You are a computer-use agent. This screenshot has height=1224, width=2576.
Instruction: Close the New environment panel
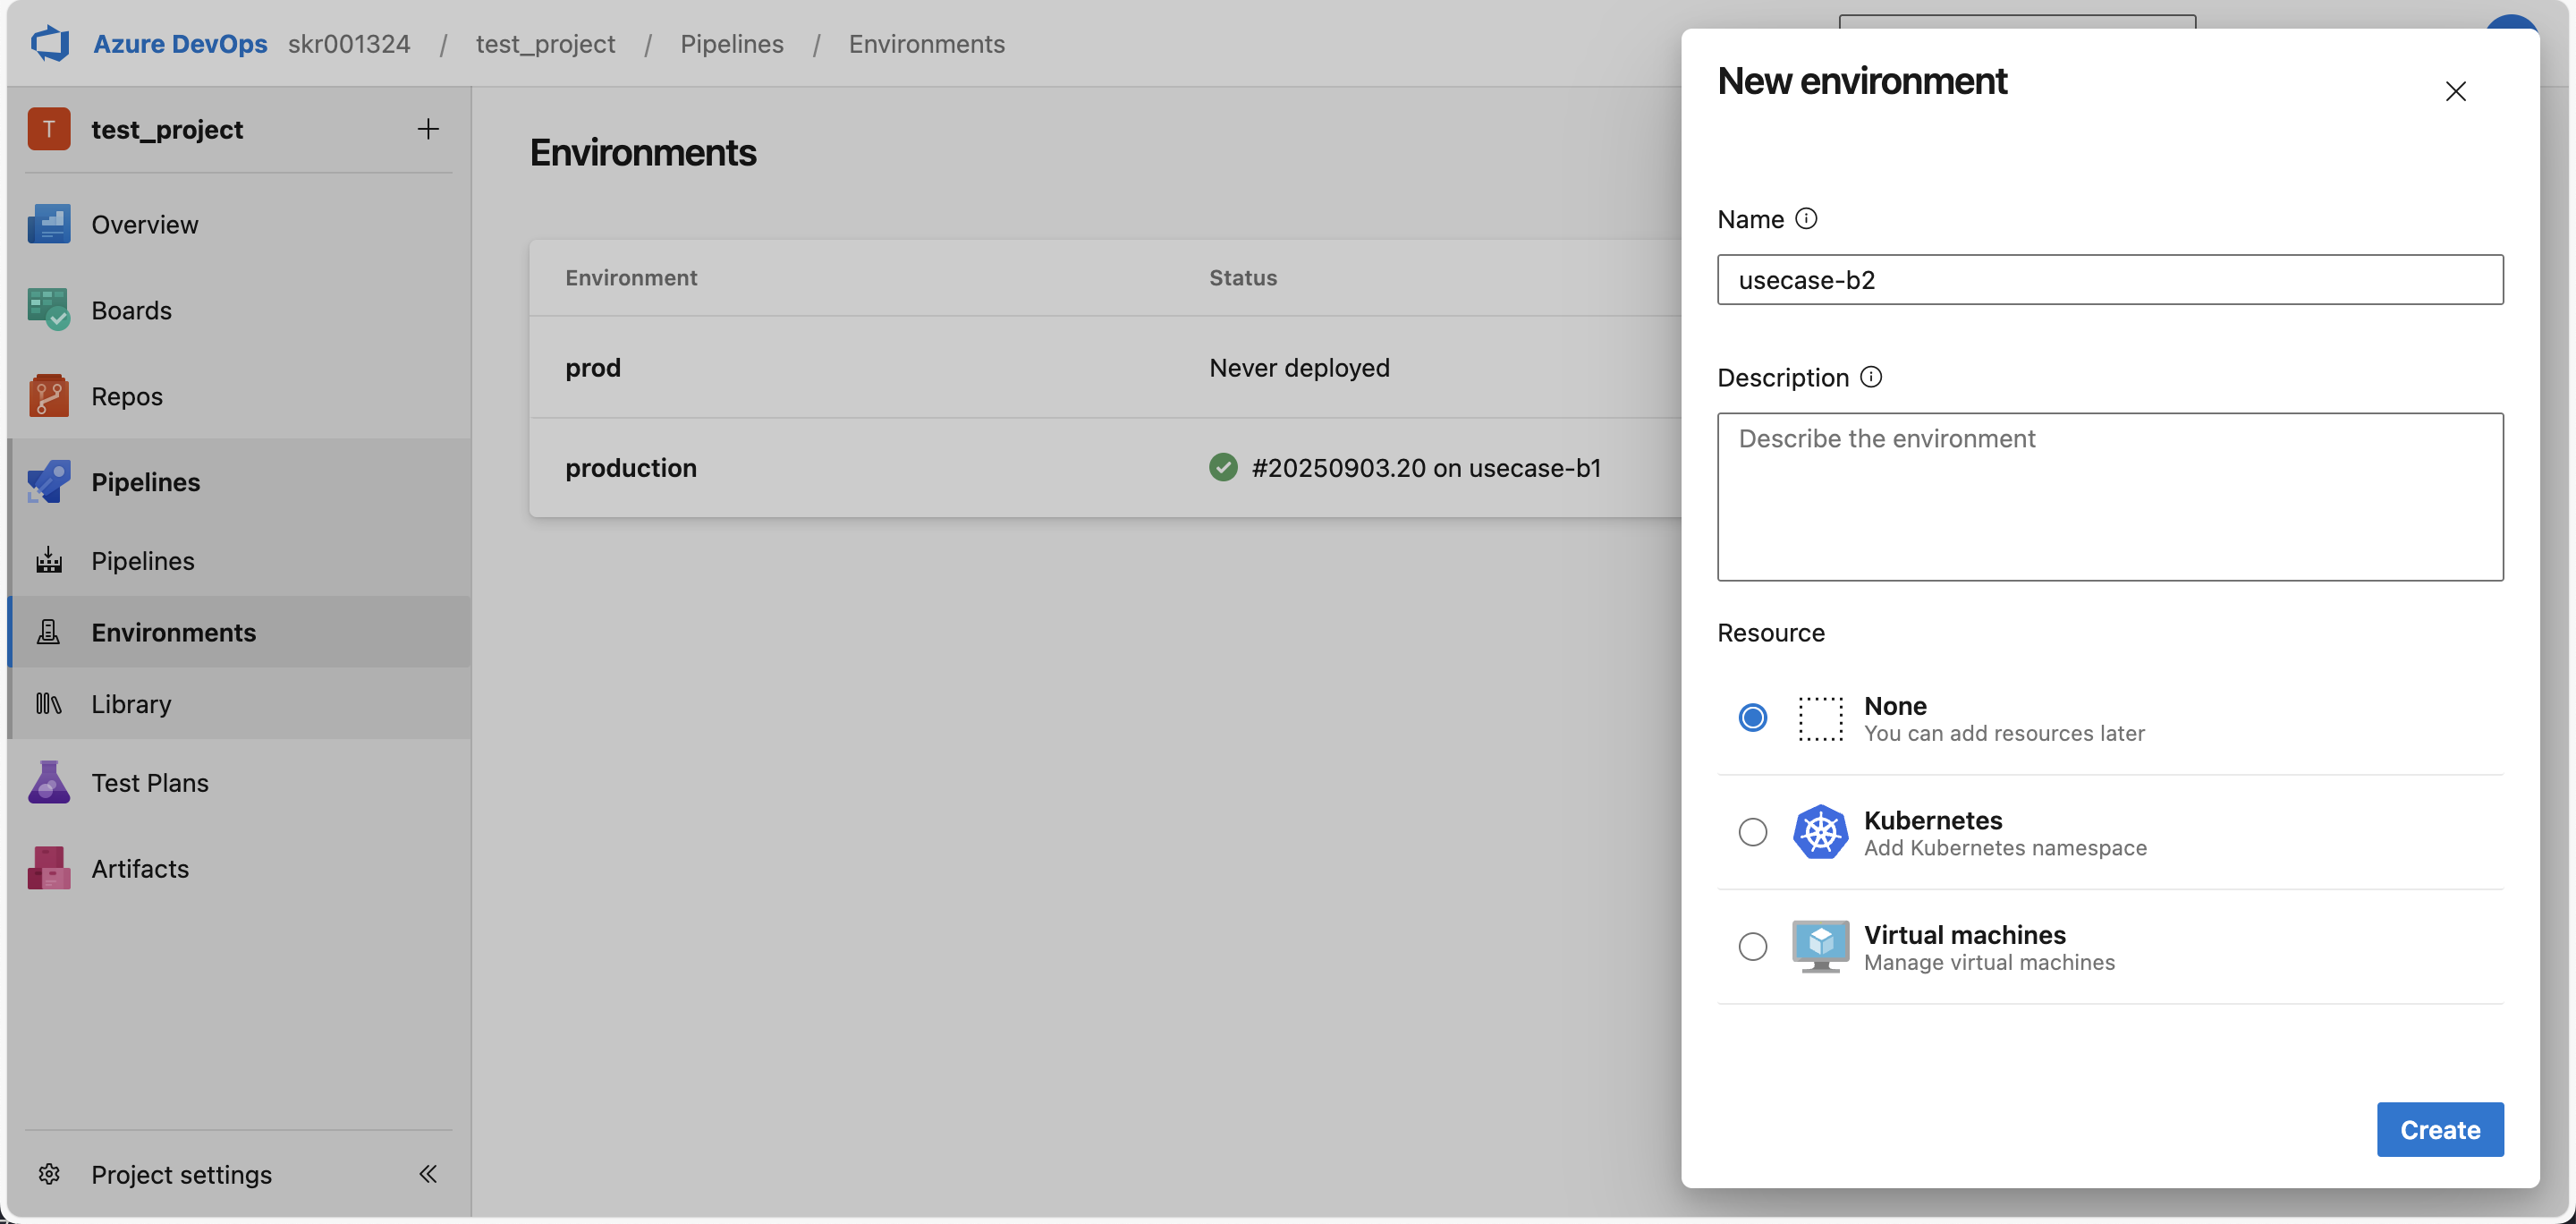2455,91
